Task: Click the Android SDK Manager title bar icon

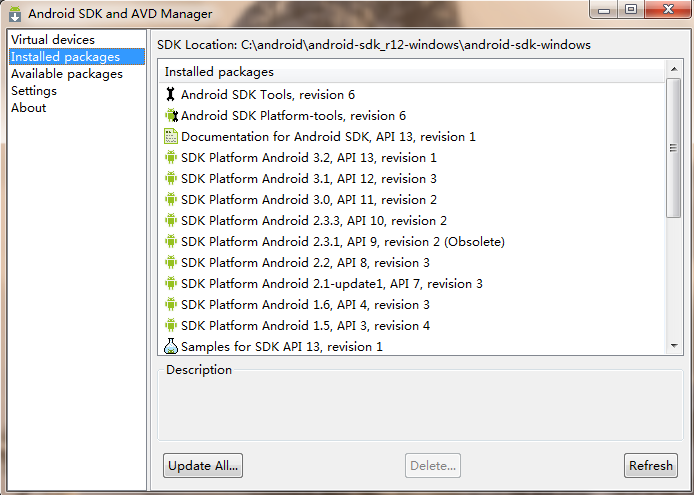Action: 15,14
